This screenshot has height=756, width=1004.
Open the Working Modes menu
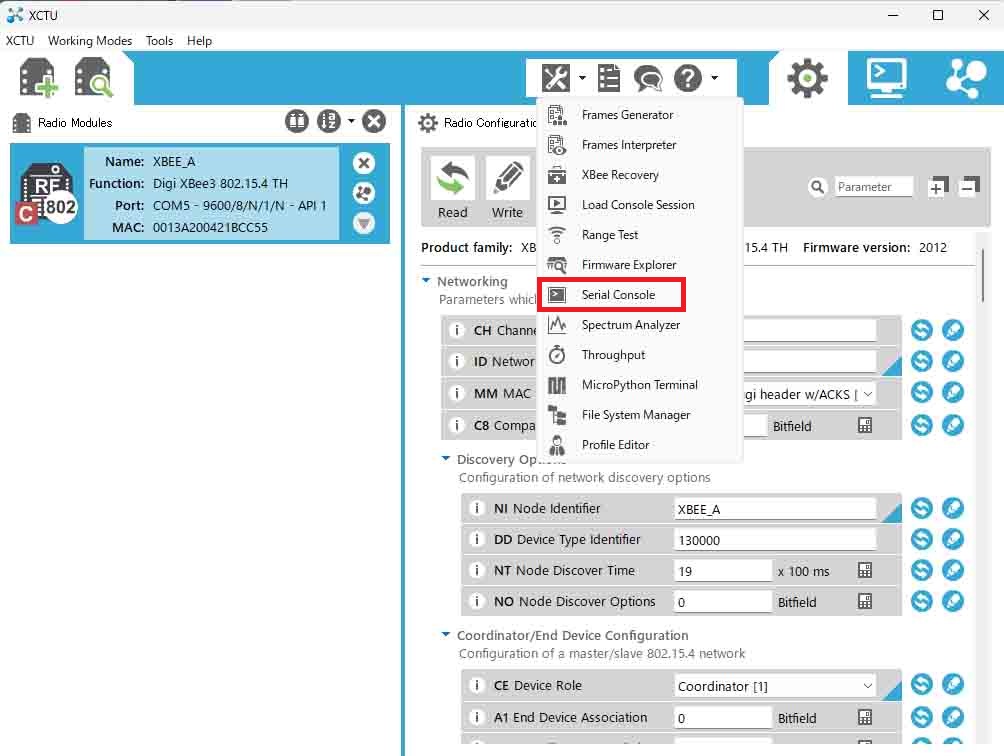pos(90,41)
